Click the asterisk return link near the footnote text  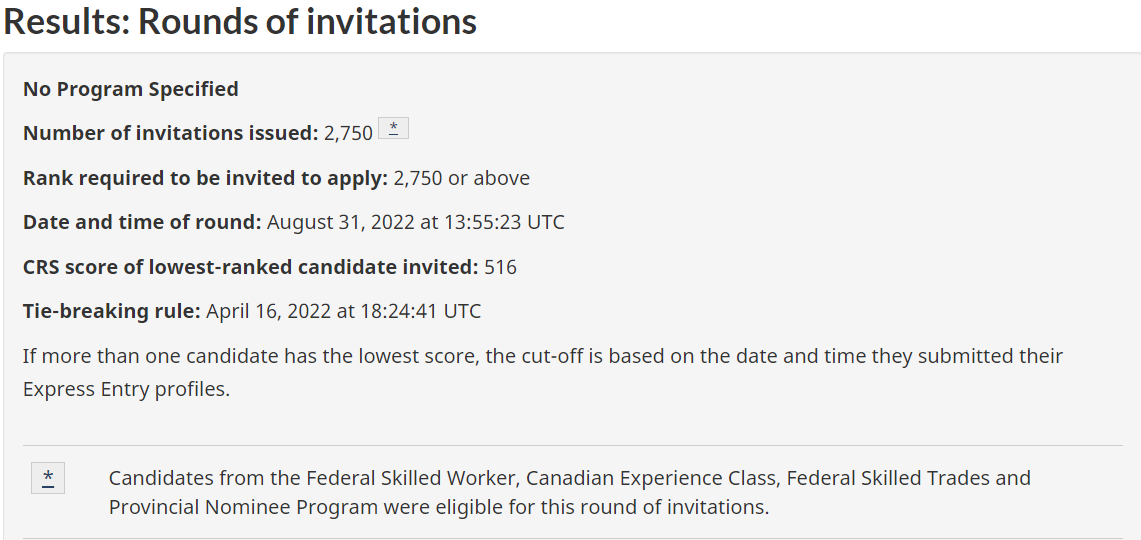[x=48, y=478]
